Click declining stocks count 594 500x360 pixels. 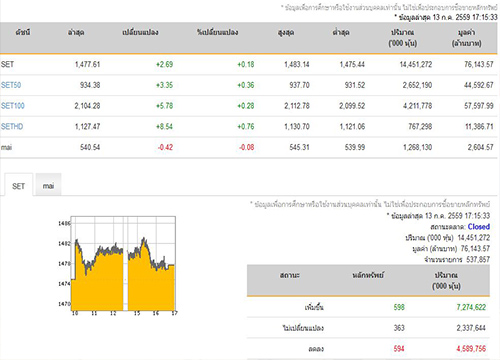point(399,349)
